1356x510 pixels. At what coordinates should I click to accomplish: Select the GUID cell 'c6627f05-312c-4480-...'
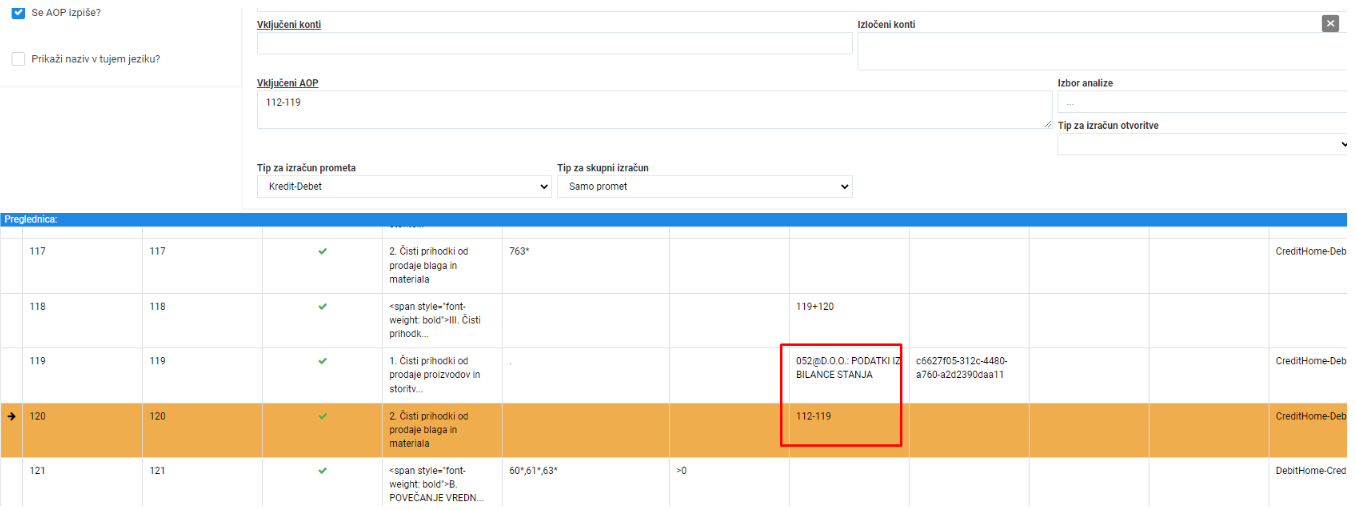click(969, 376)
